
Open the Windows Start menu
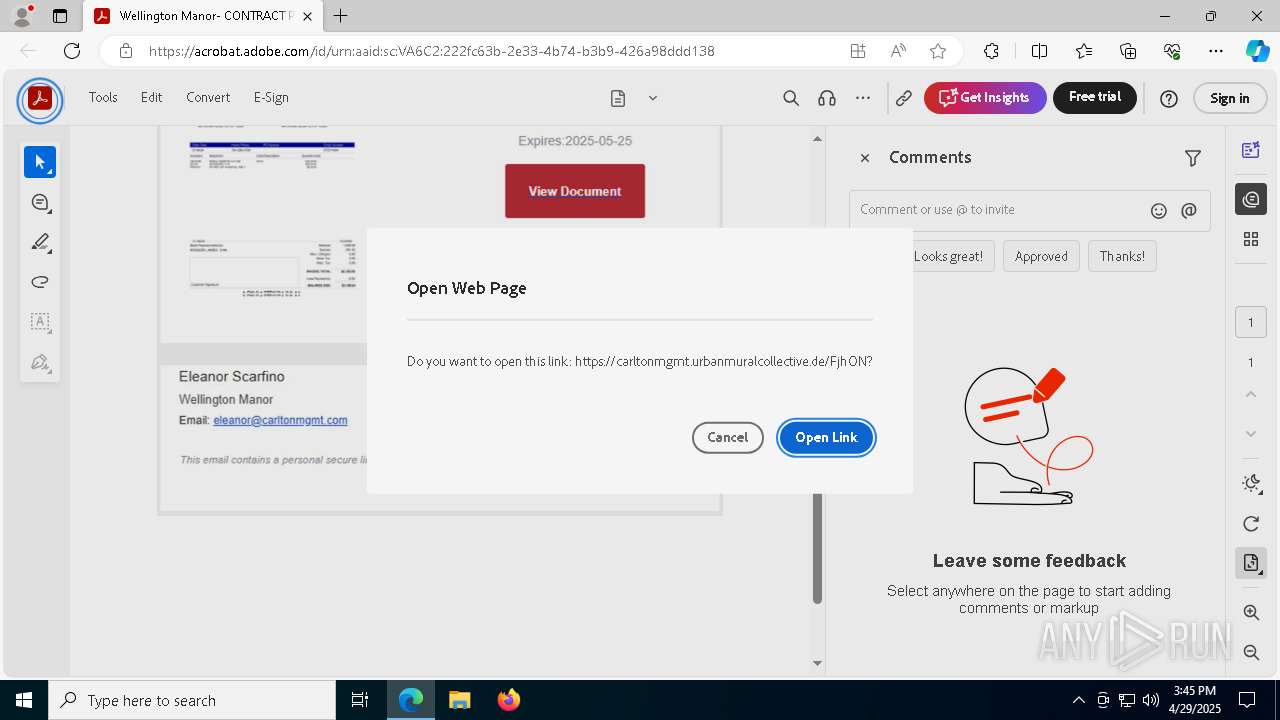[x=24, y=700]
